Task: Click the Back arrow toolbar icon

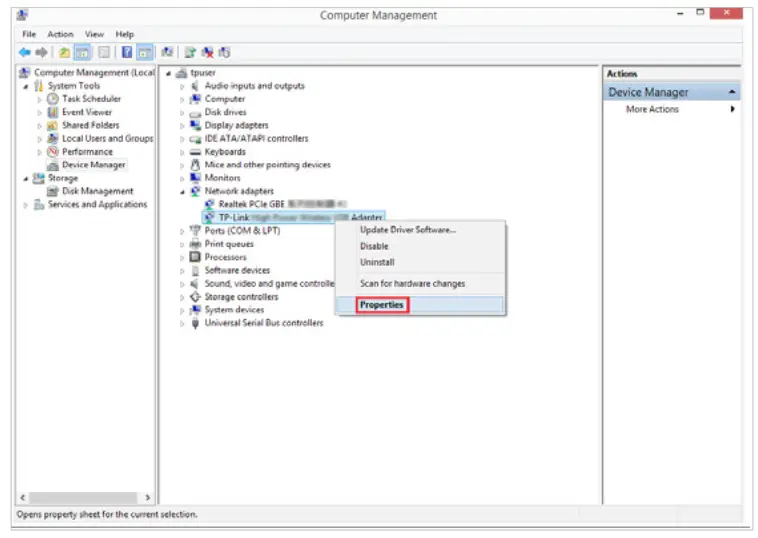Action: click(x=24, y=52)
